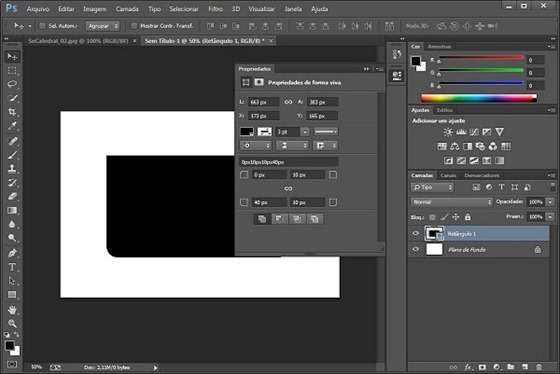Hide the Retângulo 1 layer
The height and width of the screenshot is (374, 560).
(x=416, y=233)
